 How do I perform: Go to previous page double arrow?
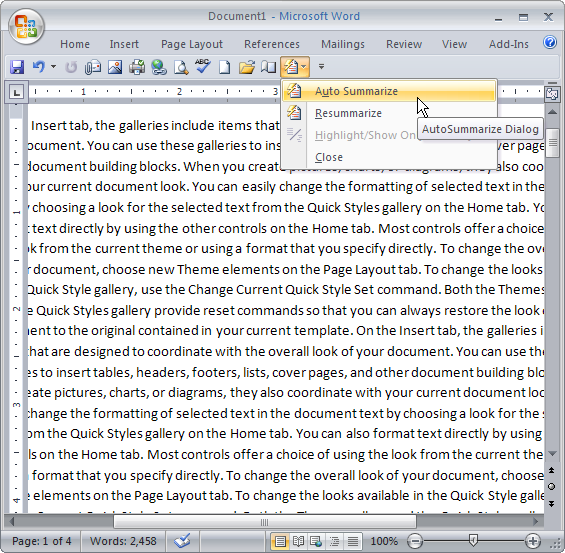(552, 470)
